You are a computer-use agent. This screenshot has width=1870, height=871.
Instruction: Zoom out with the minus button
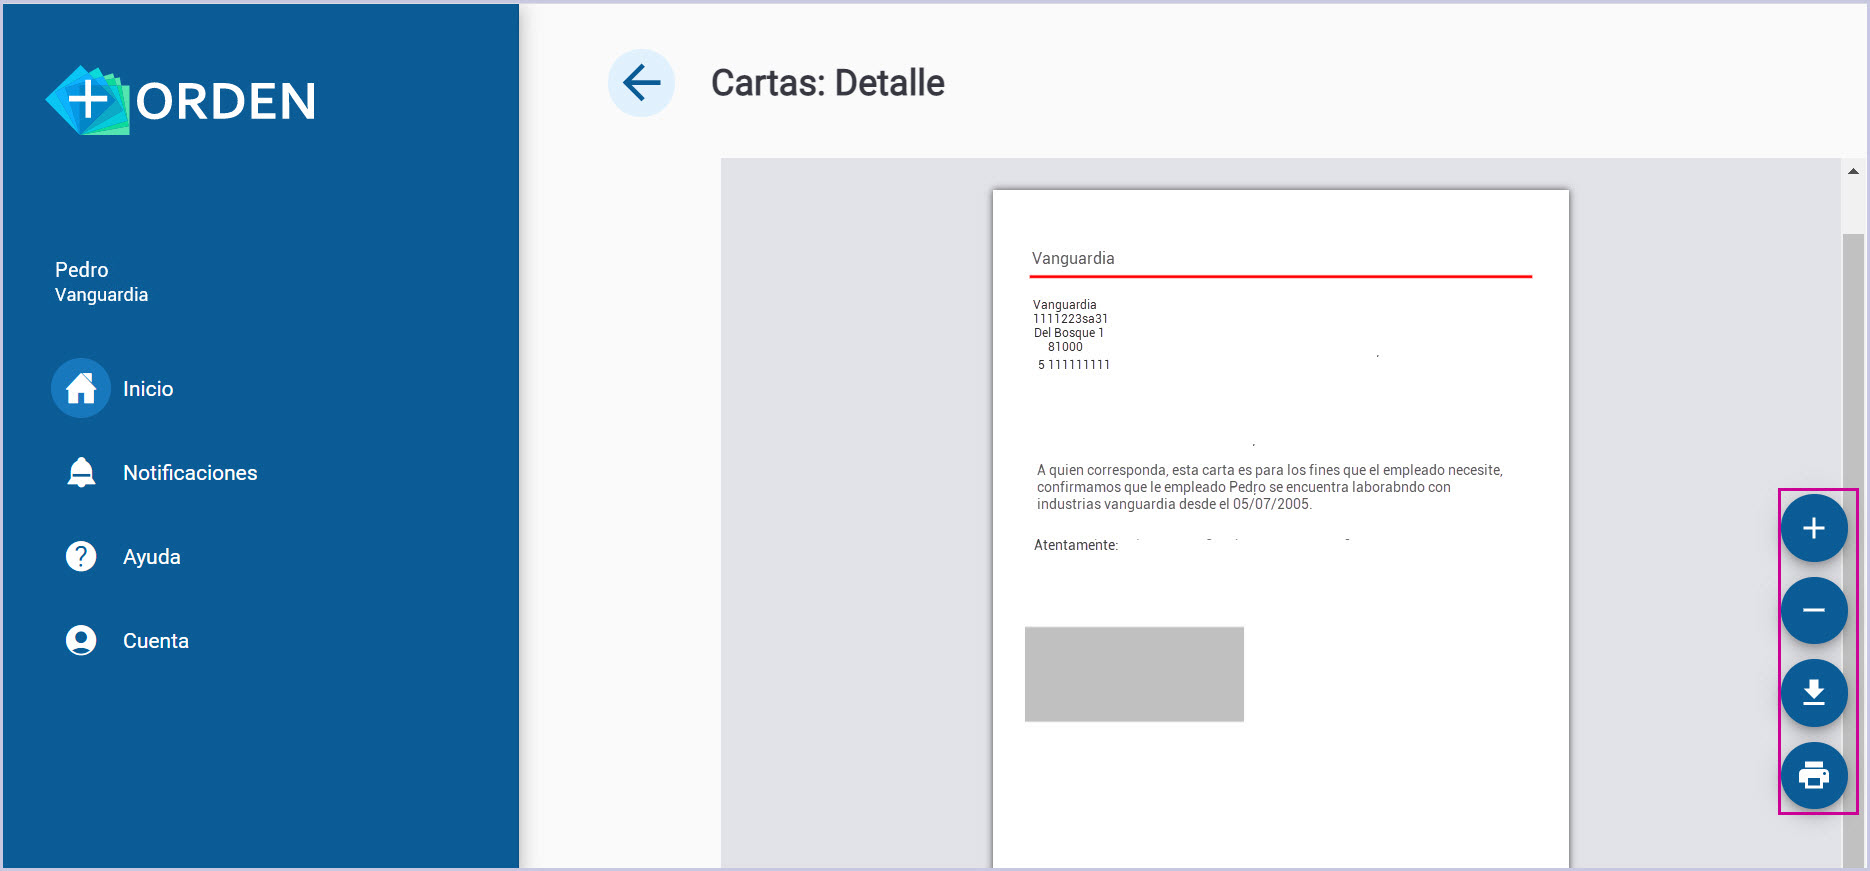tap(1813, 610)
